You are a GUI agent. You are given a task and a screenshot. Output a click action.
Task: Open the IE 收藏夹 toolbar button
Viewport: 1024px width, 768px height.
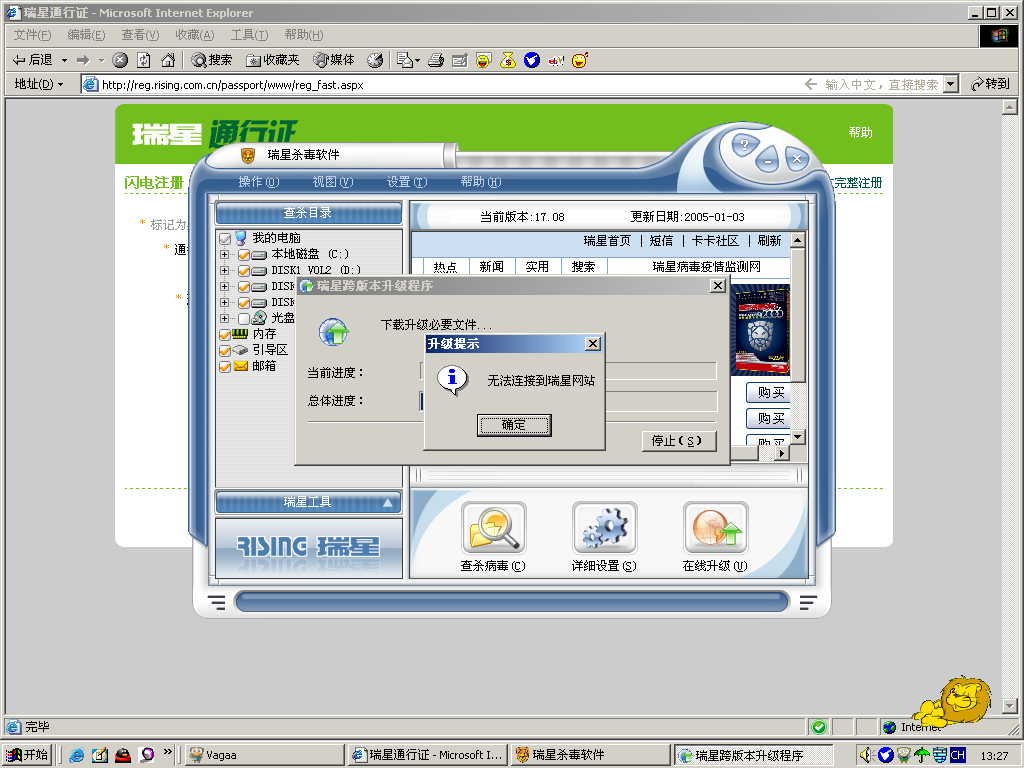point(272,60)
